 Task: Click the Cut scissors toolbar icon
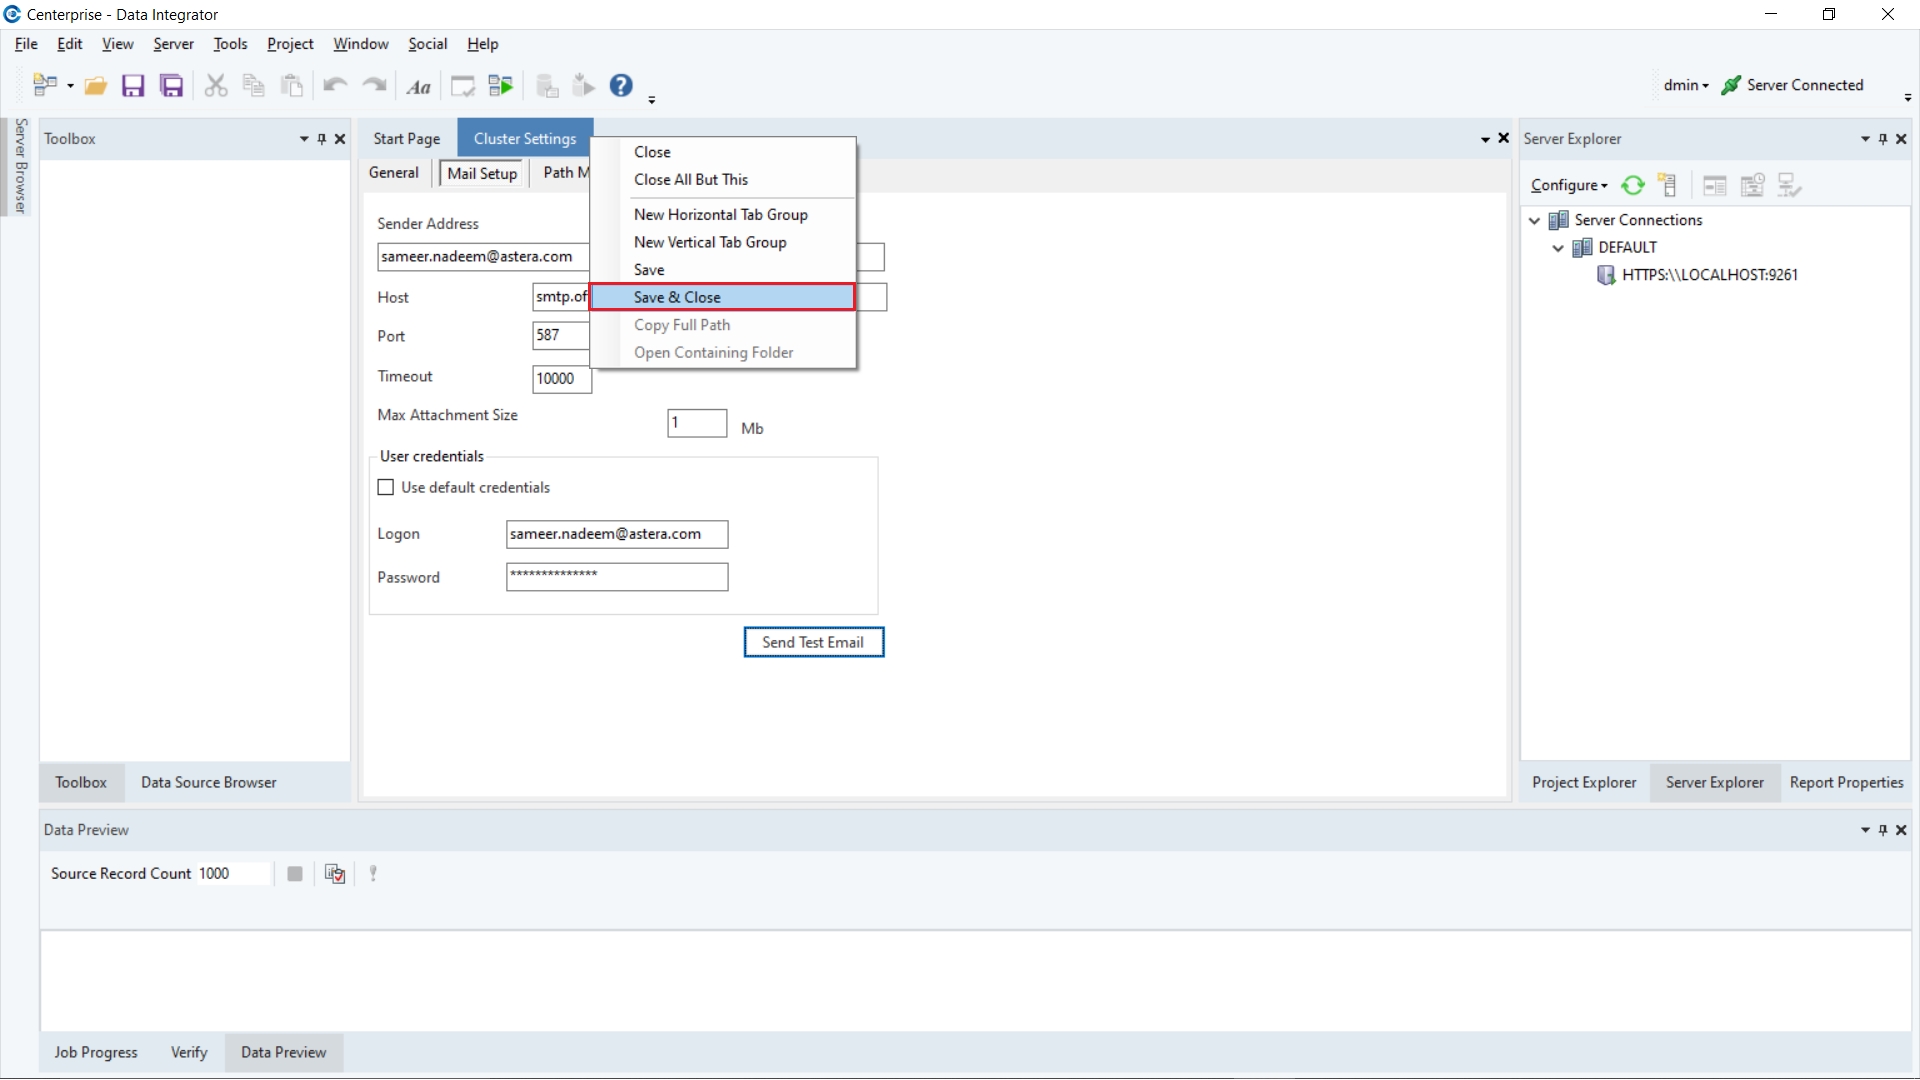(x=215, y=86)
